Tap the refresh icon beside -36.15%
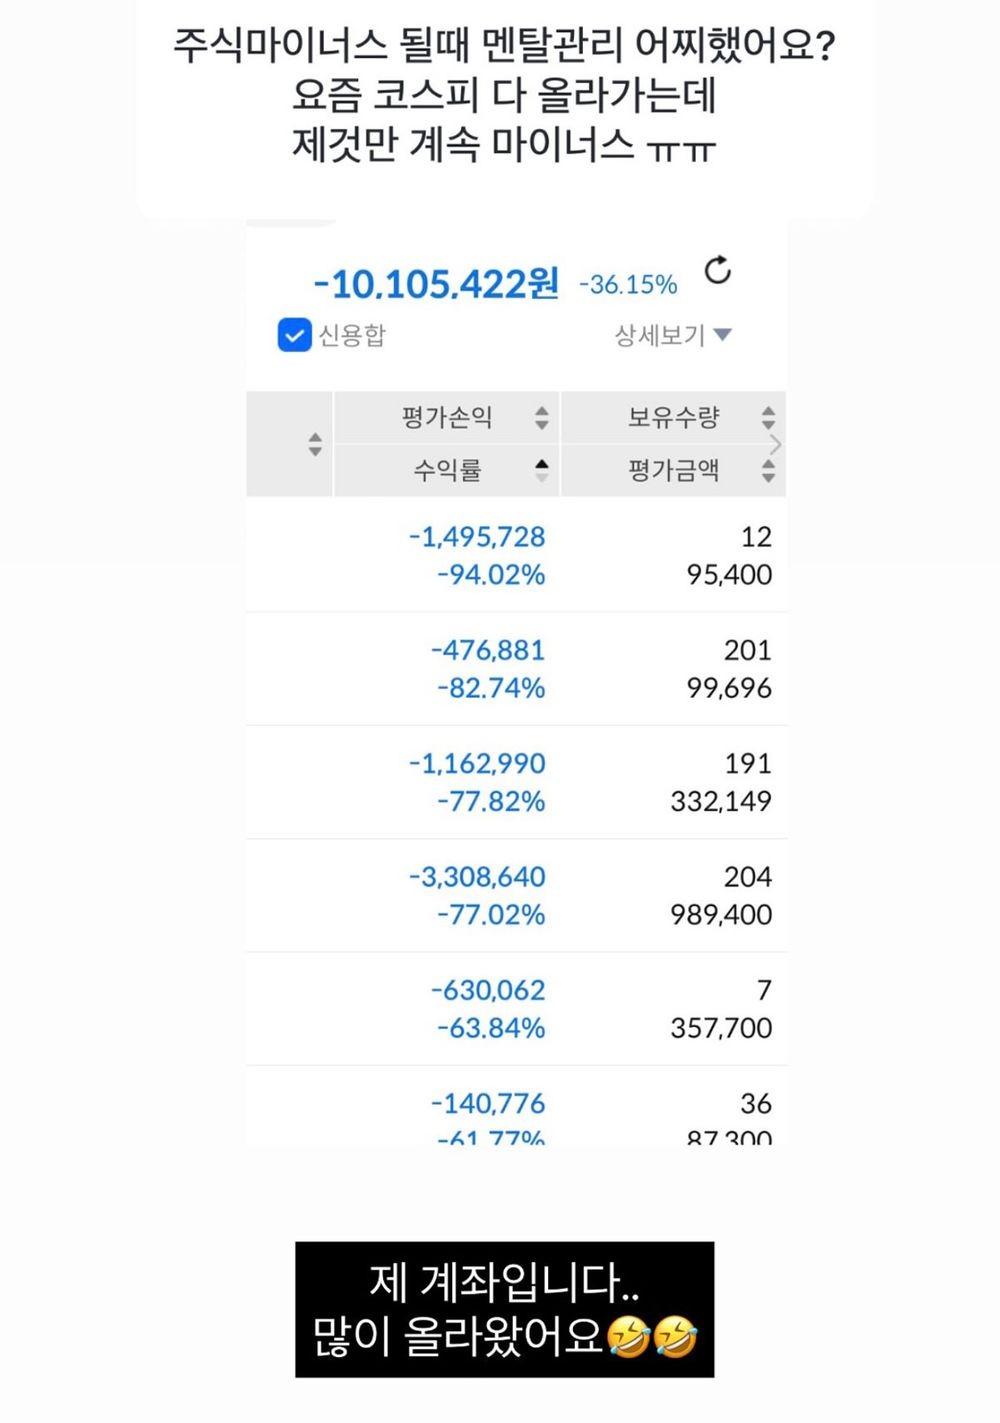The image size is (1000, 1423). pyautogui.click(x=718, y=270)
